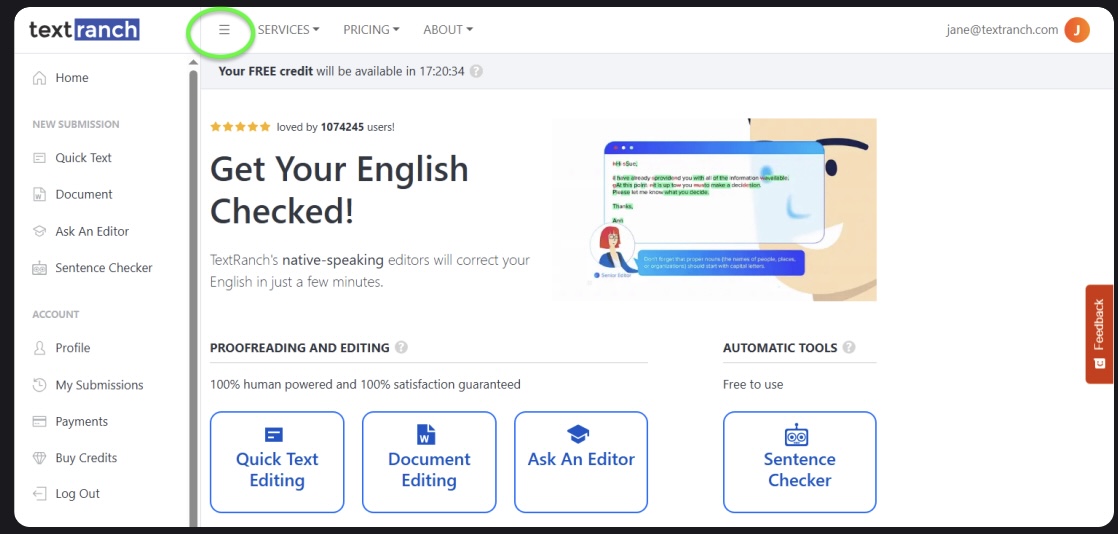Click the textranch logo
This screenshot has width=1118, height=534.
point(84,29)
